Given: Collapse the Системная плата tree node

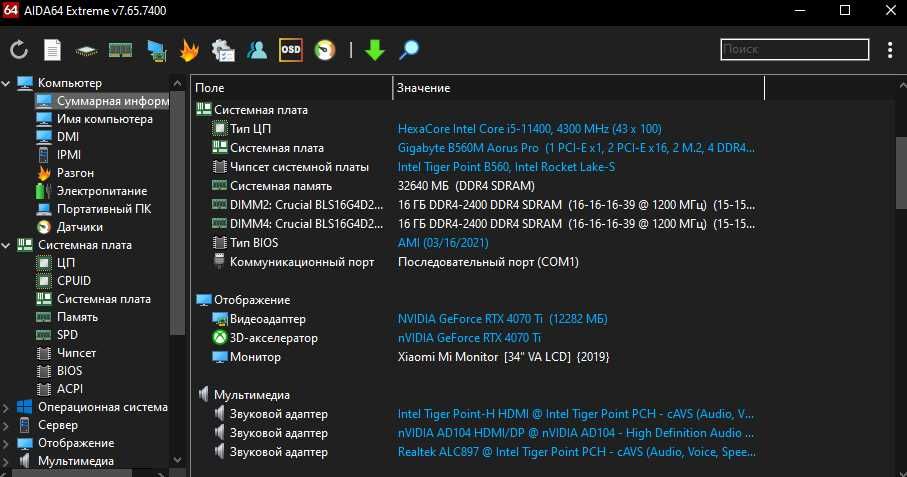Looking at the screenshot, I should pos(6,245).
